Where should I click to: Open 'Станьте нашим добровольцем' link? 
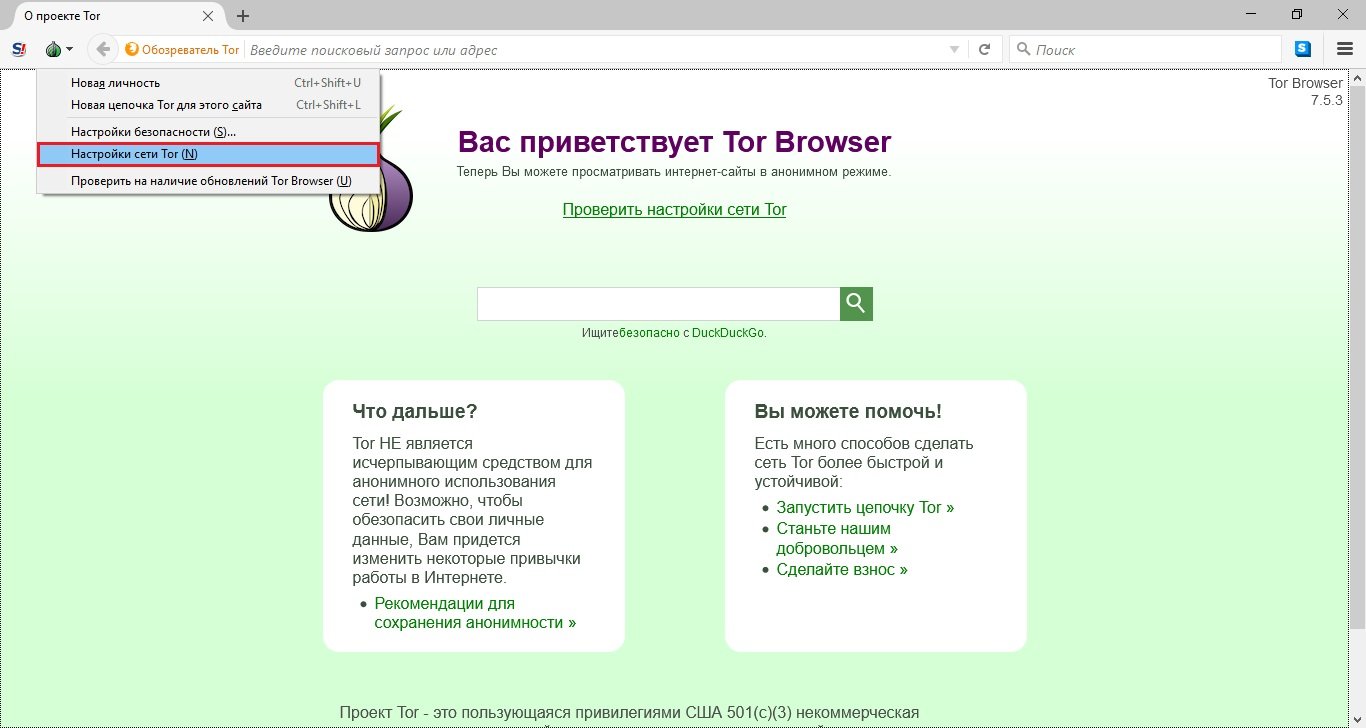coord(837,539)
